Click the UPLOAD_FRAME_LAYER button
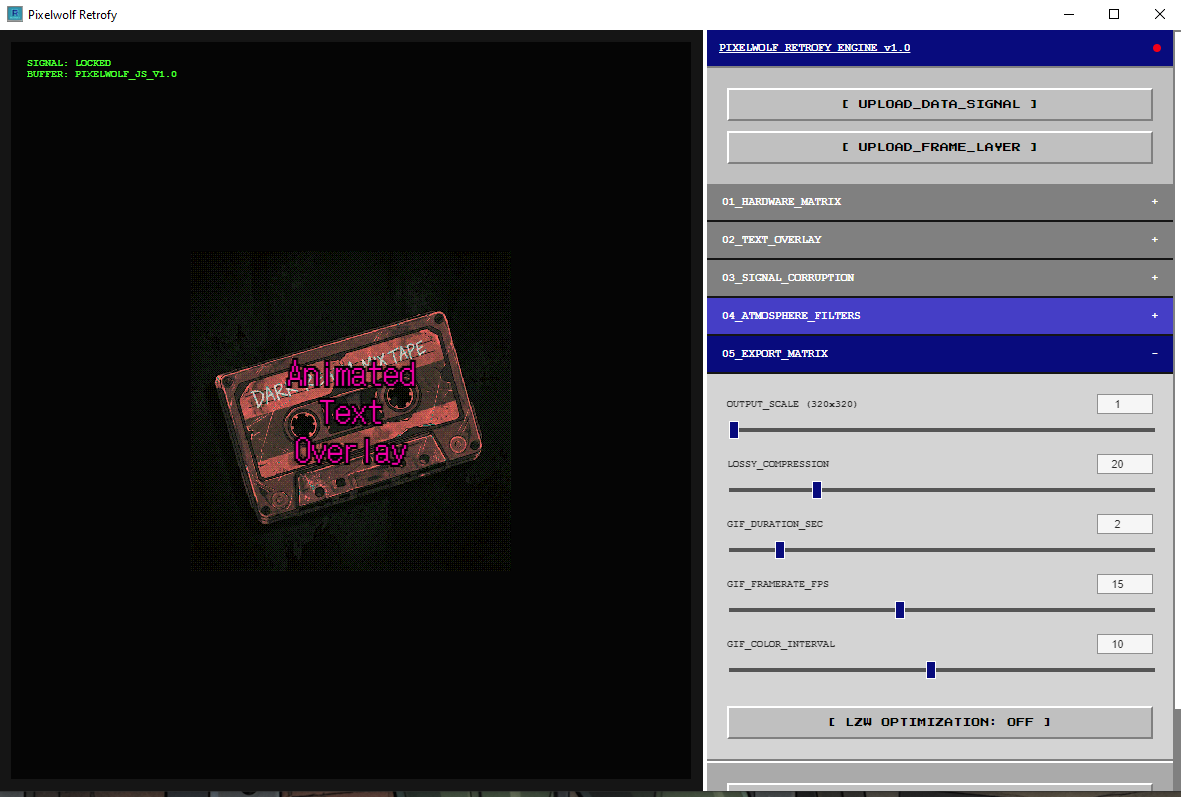Viewport: 1181px width, 797px height. (939, 147)
